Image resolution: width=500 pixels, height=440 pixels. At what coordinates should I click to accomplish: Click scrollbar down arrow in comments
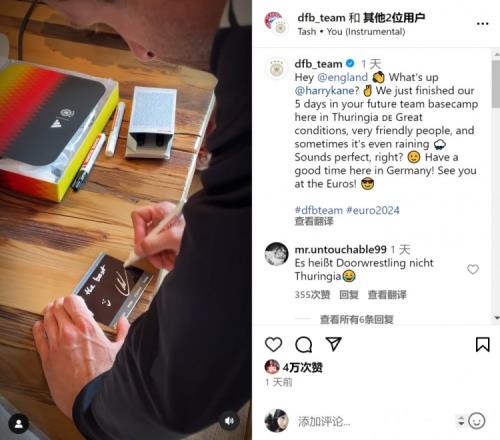tap(496, 318)
